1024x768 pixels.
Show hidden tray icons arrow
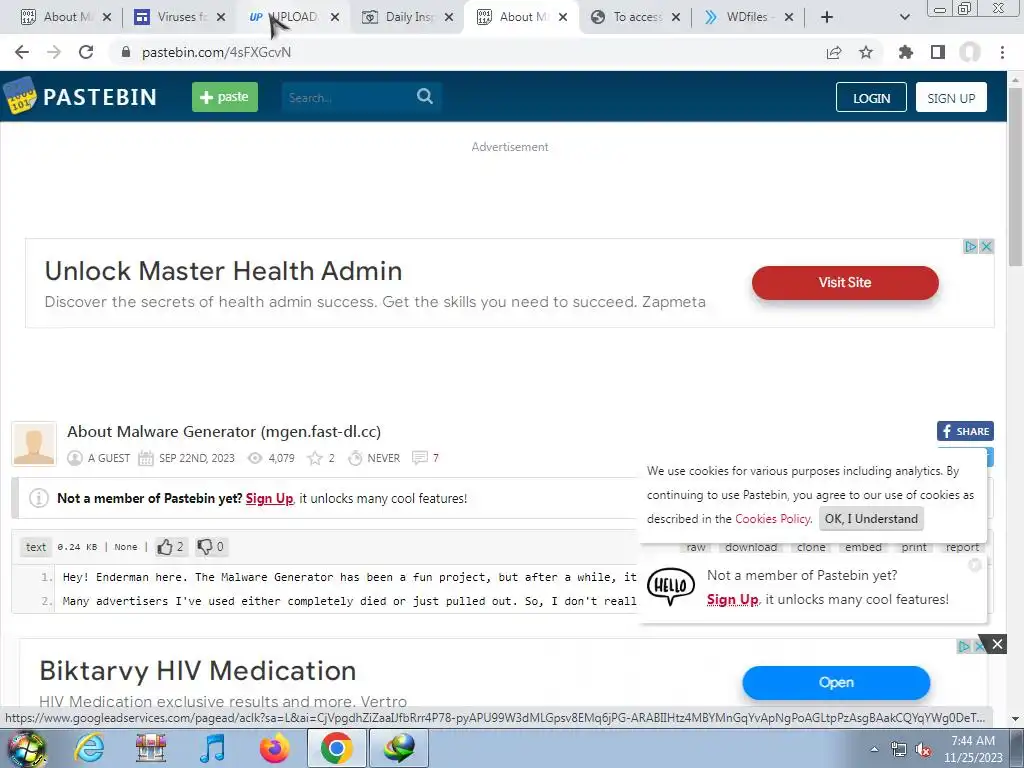(874, 750)
